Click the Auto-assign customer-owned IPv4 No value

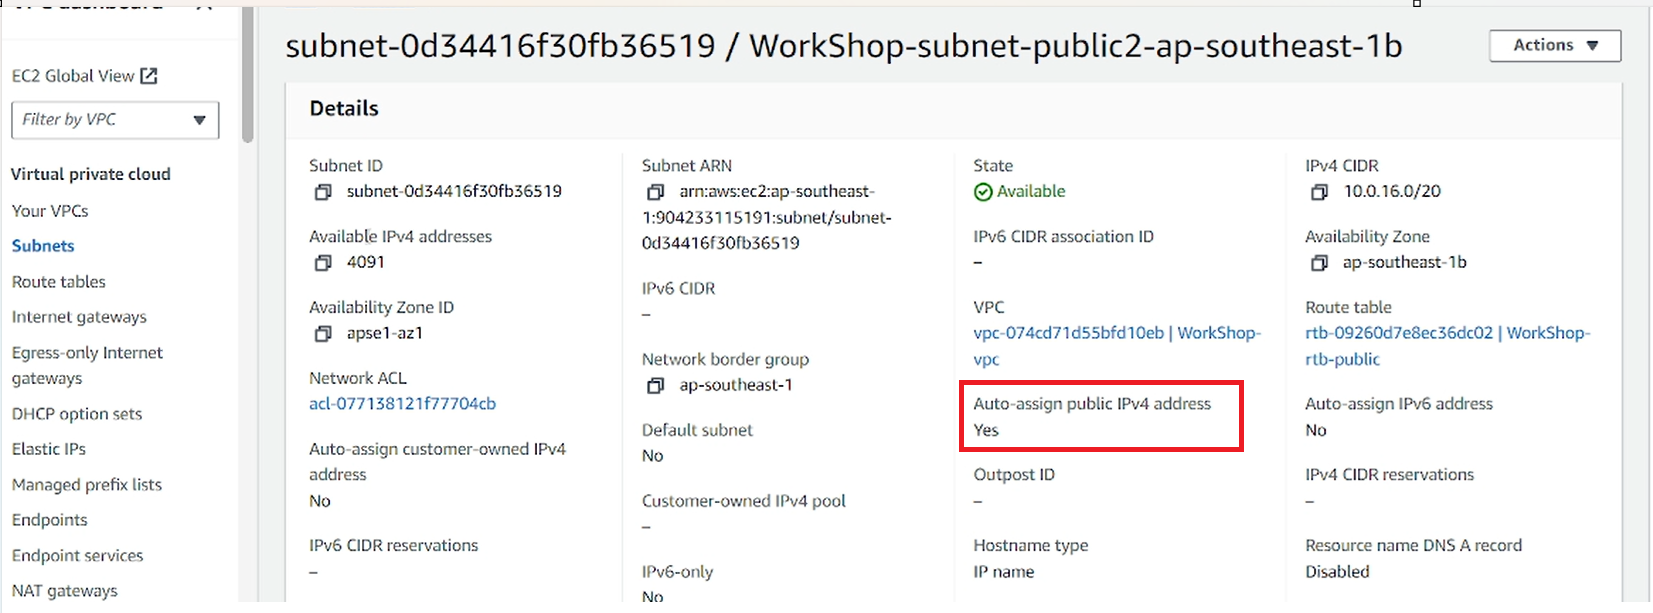click(x=320, y=501)
